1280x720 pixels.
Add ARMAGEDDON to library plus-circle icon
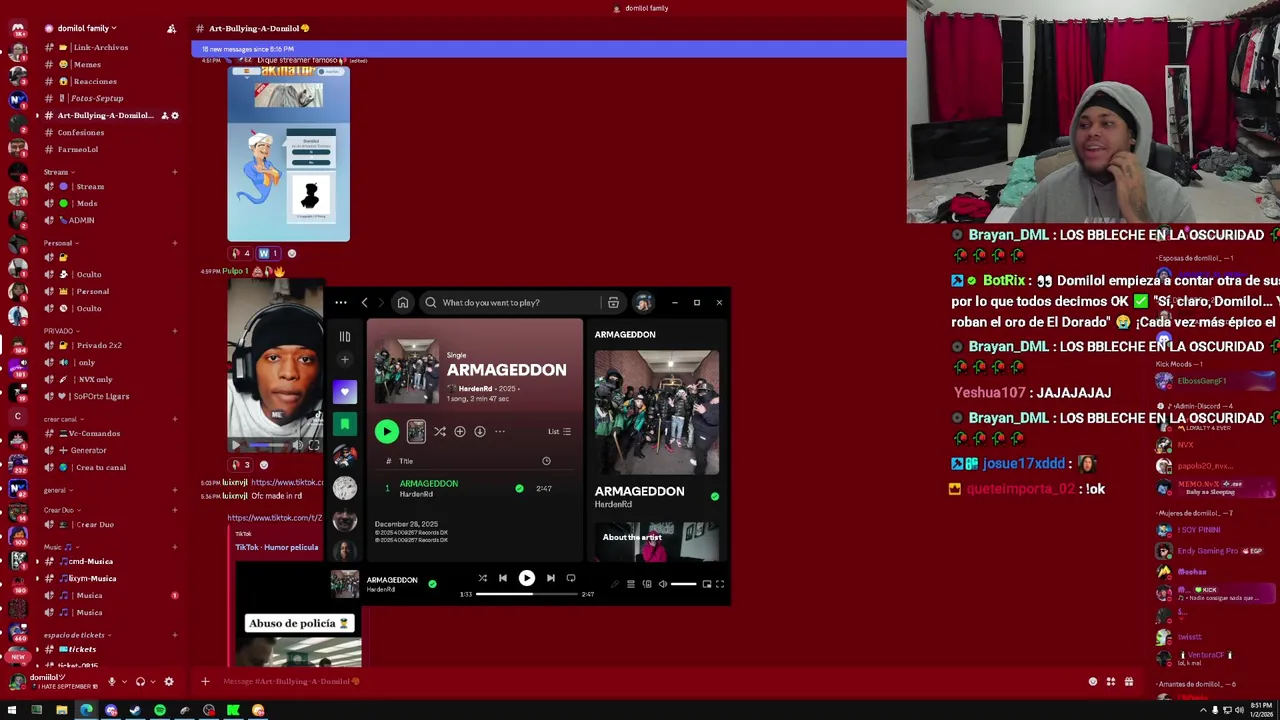point(460,431)
